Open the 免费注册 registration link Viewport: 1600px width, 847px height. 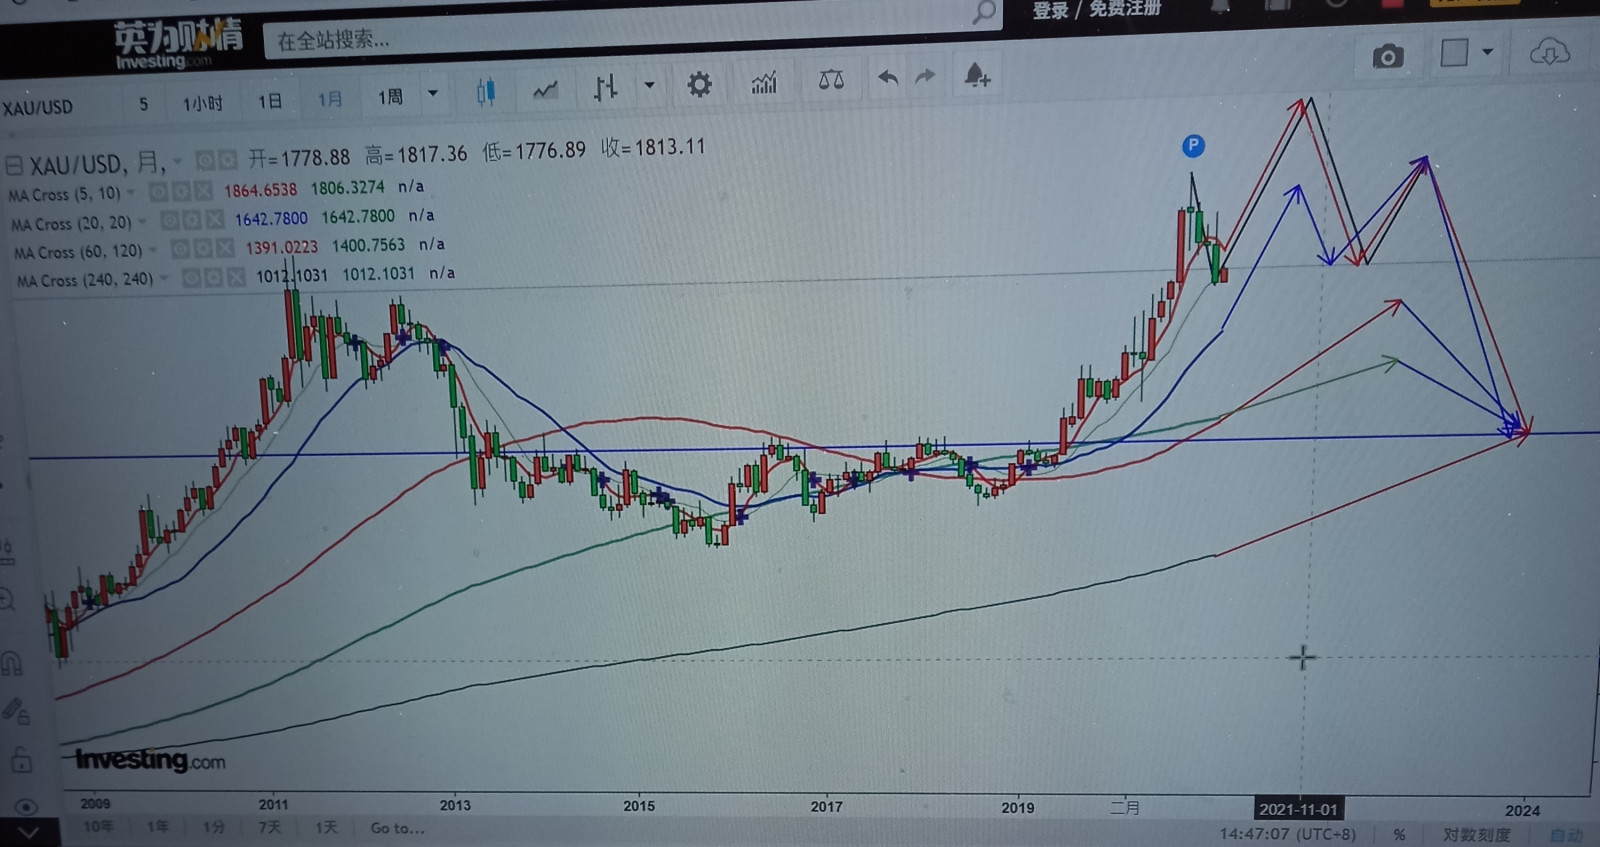tap(1125, 9)
